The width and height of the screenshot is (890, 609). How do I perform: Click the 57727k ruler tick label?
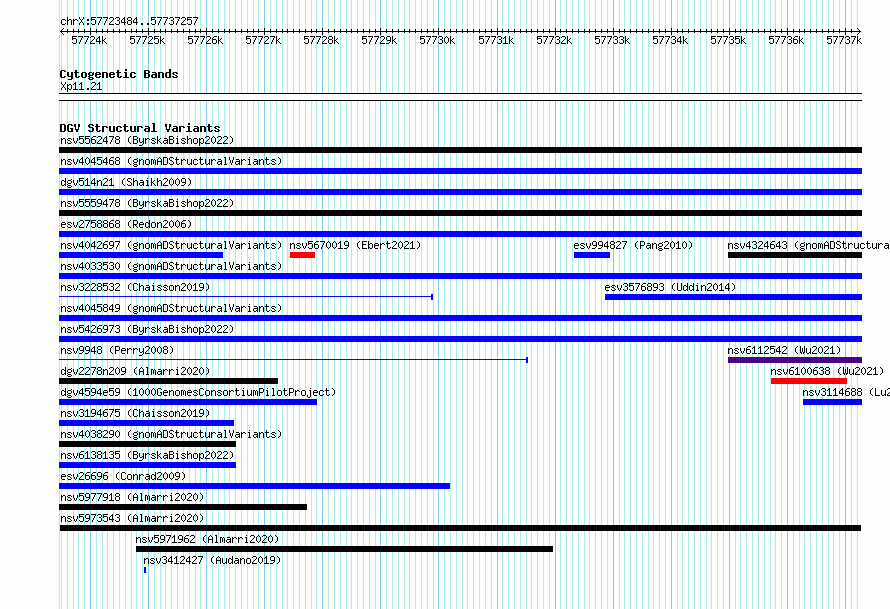coord(263,40)
